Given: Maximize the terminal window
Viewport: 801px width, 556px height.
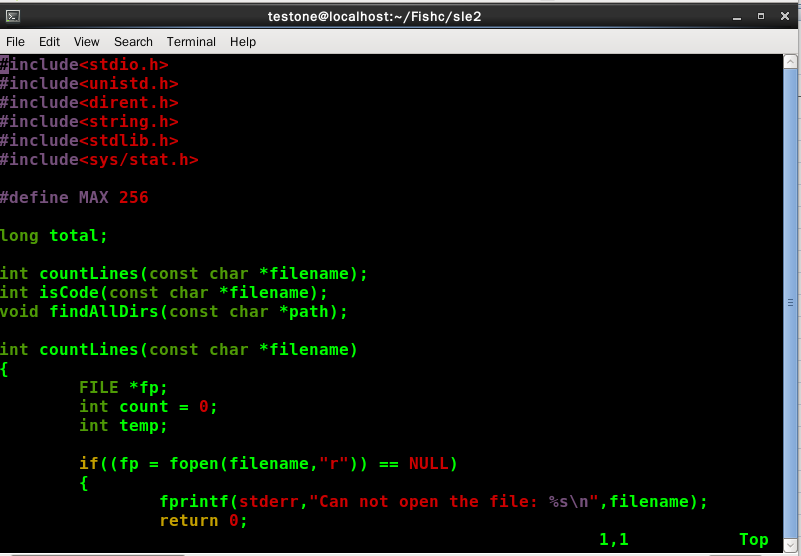Looking at the screenshot, I should click(760, 16).
